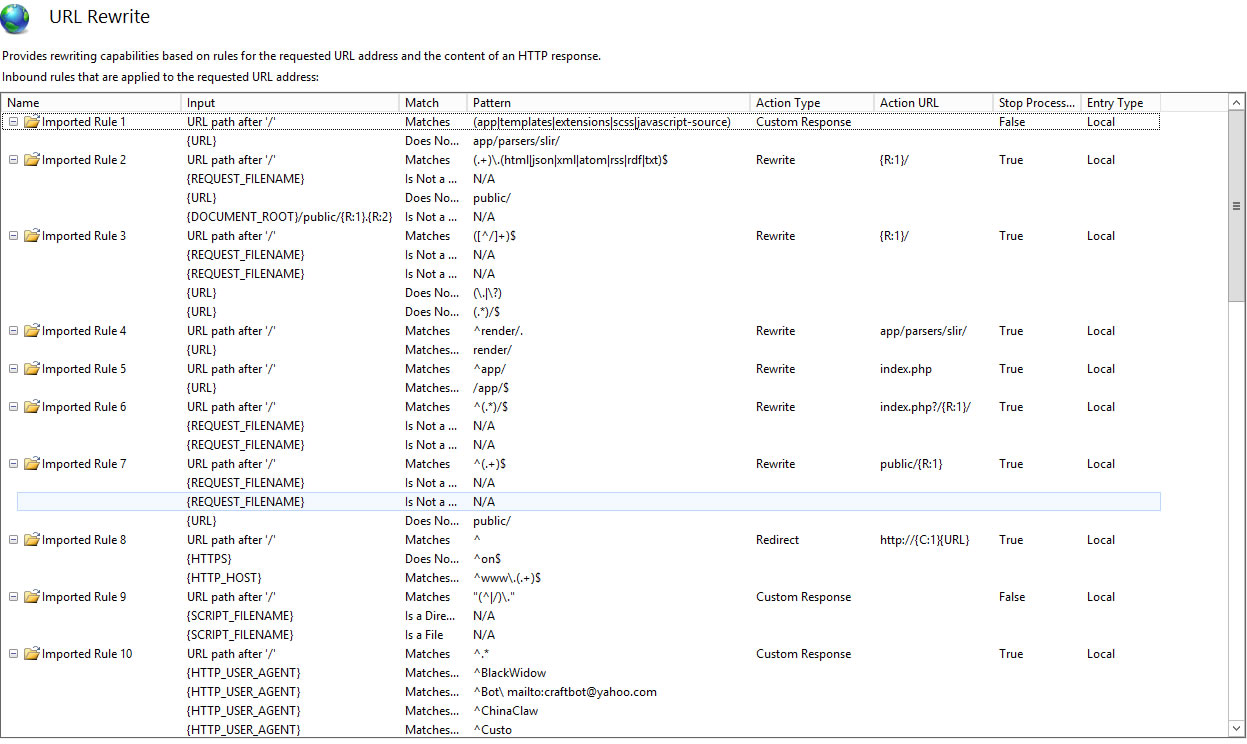Click pattern '^on$' under Rule 8
This screenshot has width=1247, height=744.
point(487,559)
